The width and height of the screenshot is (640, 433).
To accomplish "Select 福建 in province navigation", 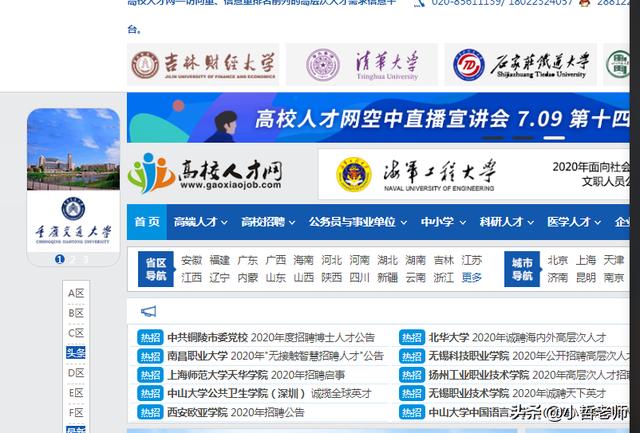I will (x=220, y=260).
